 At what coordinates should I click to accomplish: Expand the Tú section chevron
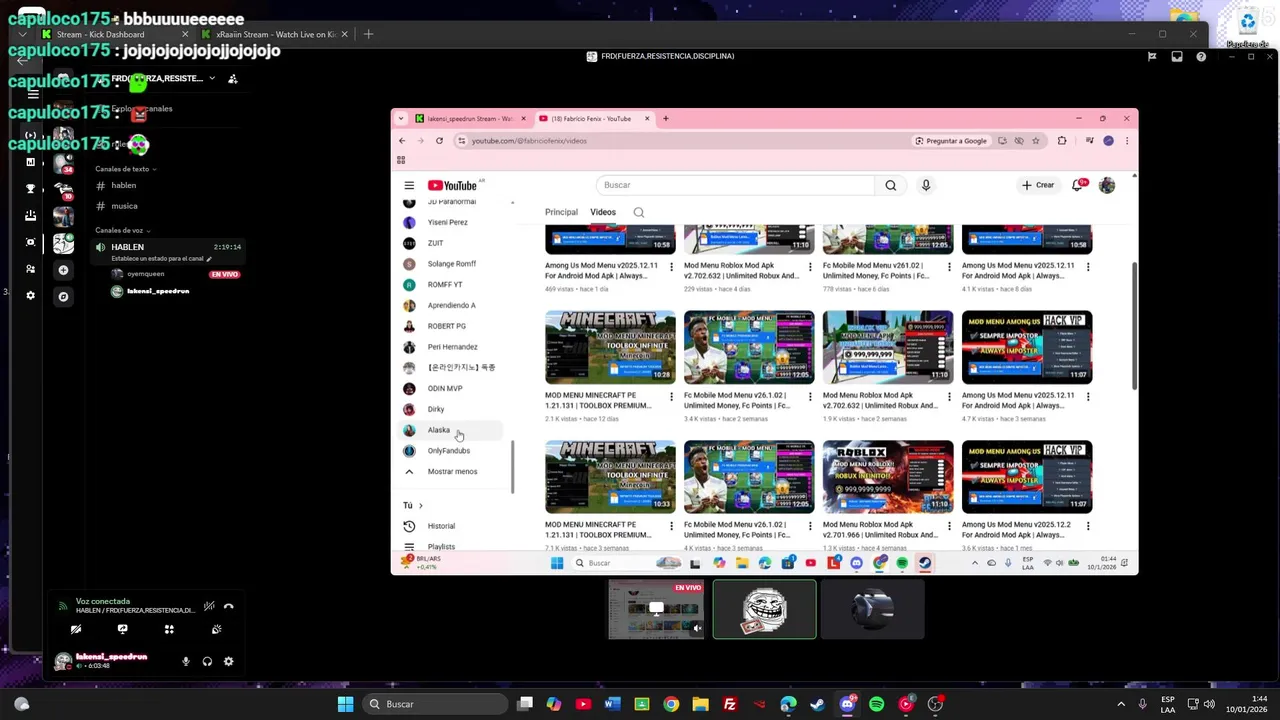coord(420,506)
